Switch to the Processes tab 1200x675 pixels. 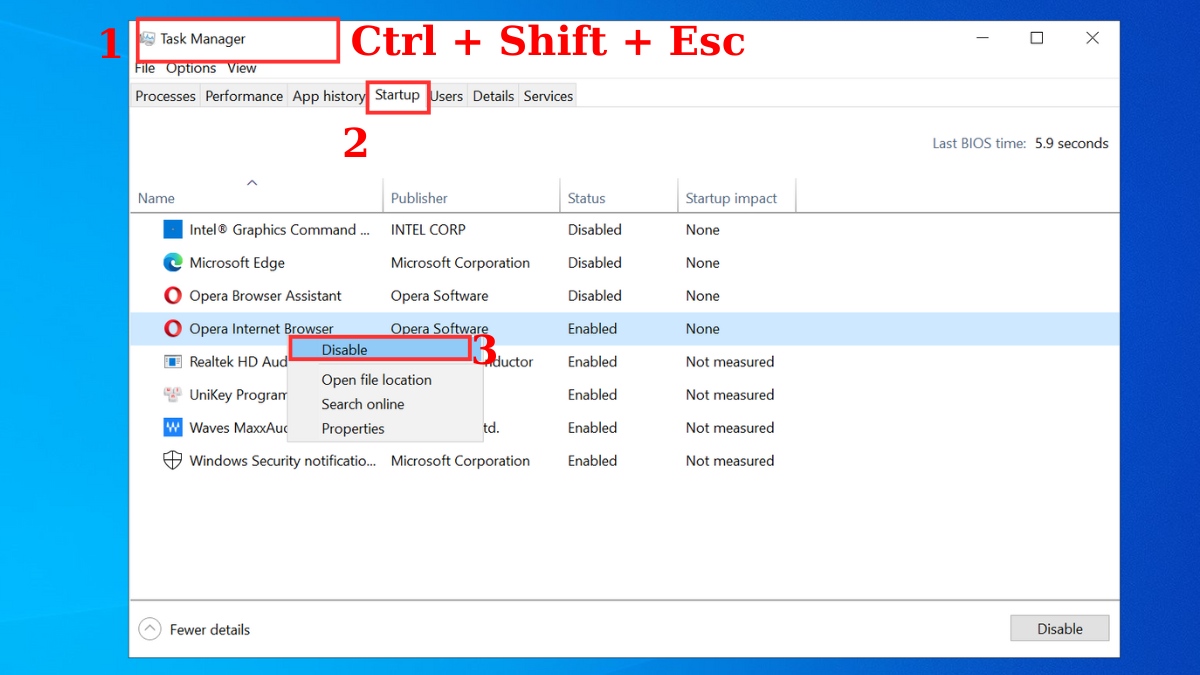(x=165, y=96)
